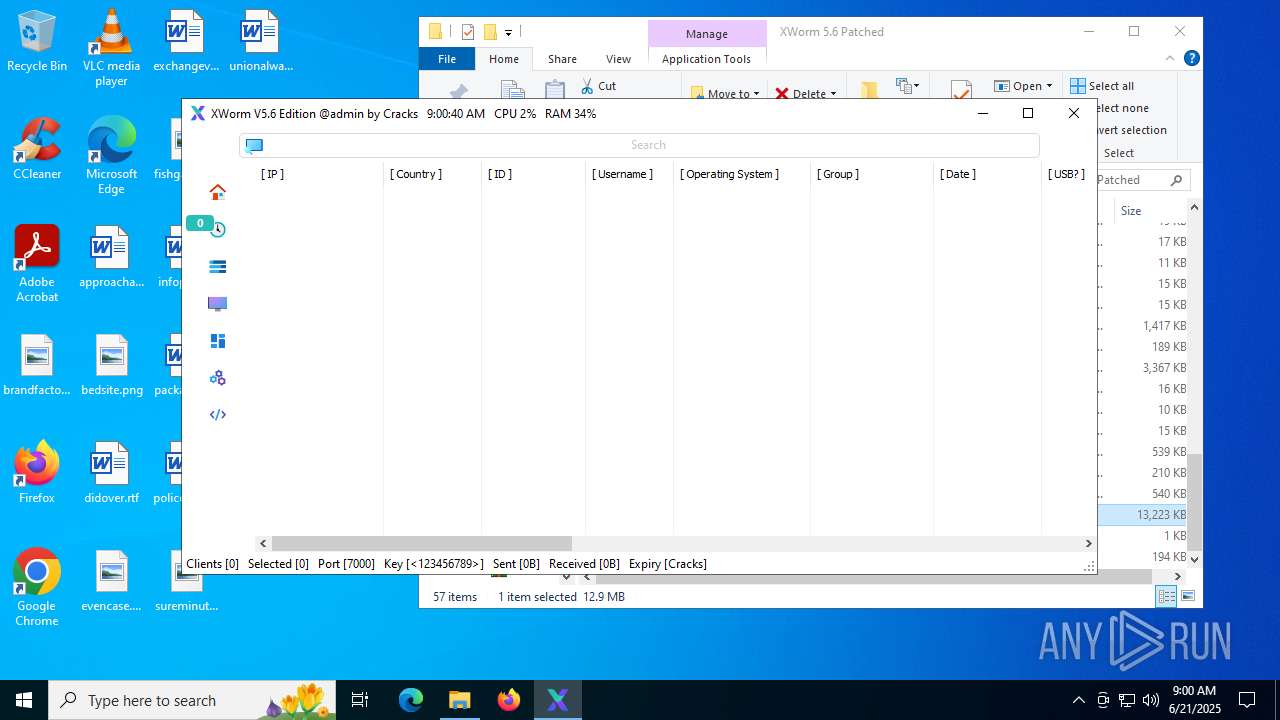Open File Explorer help question mark
This screenshot has width=1280, height=720.
click(1191, 59)
